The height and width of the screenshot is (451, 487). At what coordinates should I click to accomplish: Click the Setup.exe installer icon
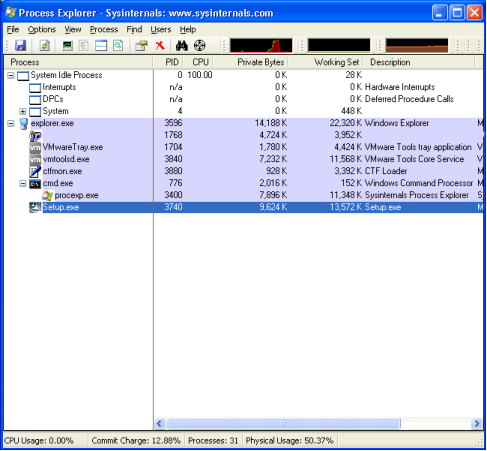tap(35, 207)
